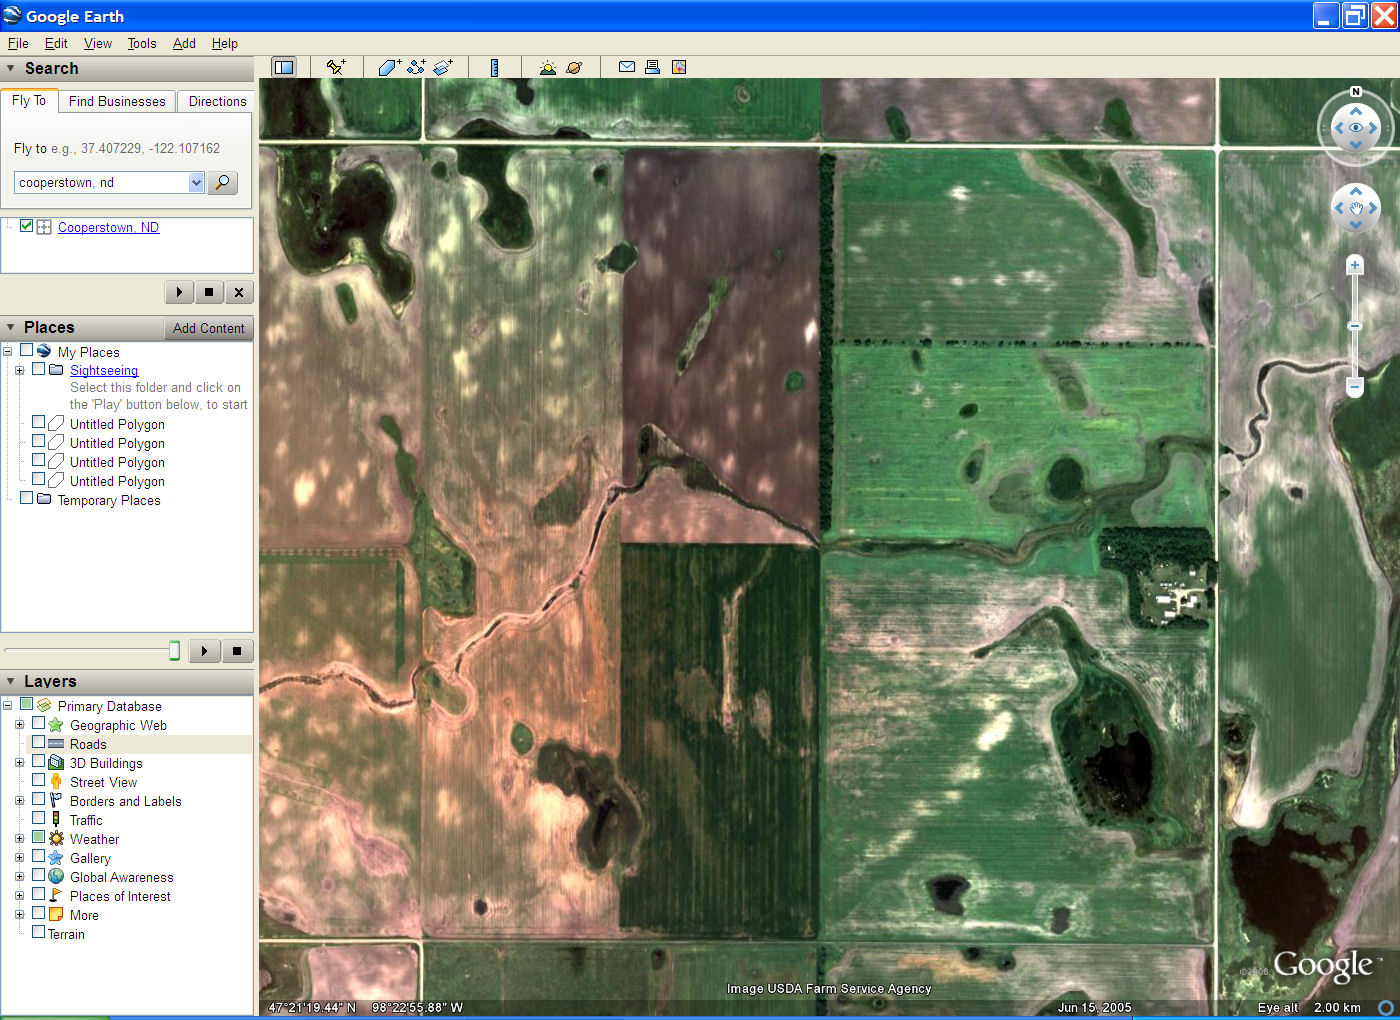1400x1020 pixels.
Task: Select the Add Path tool
Action: (416, 67)
